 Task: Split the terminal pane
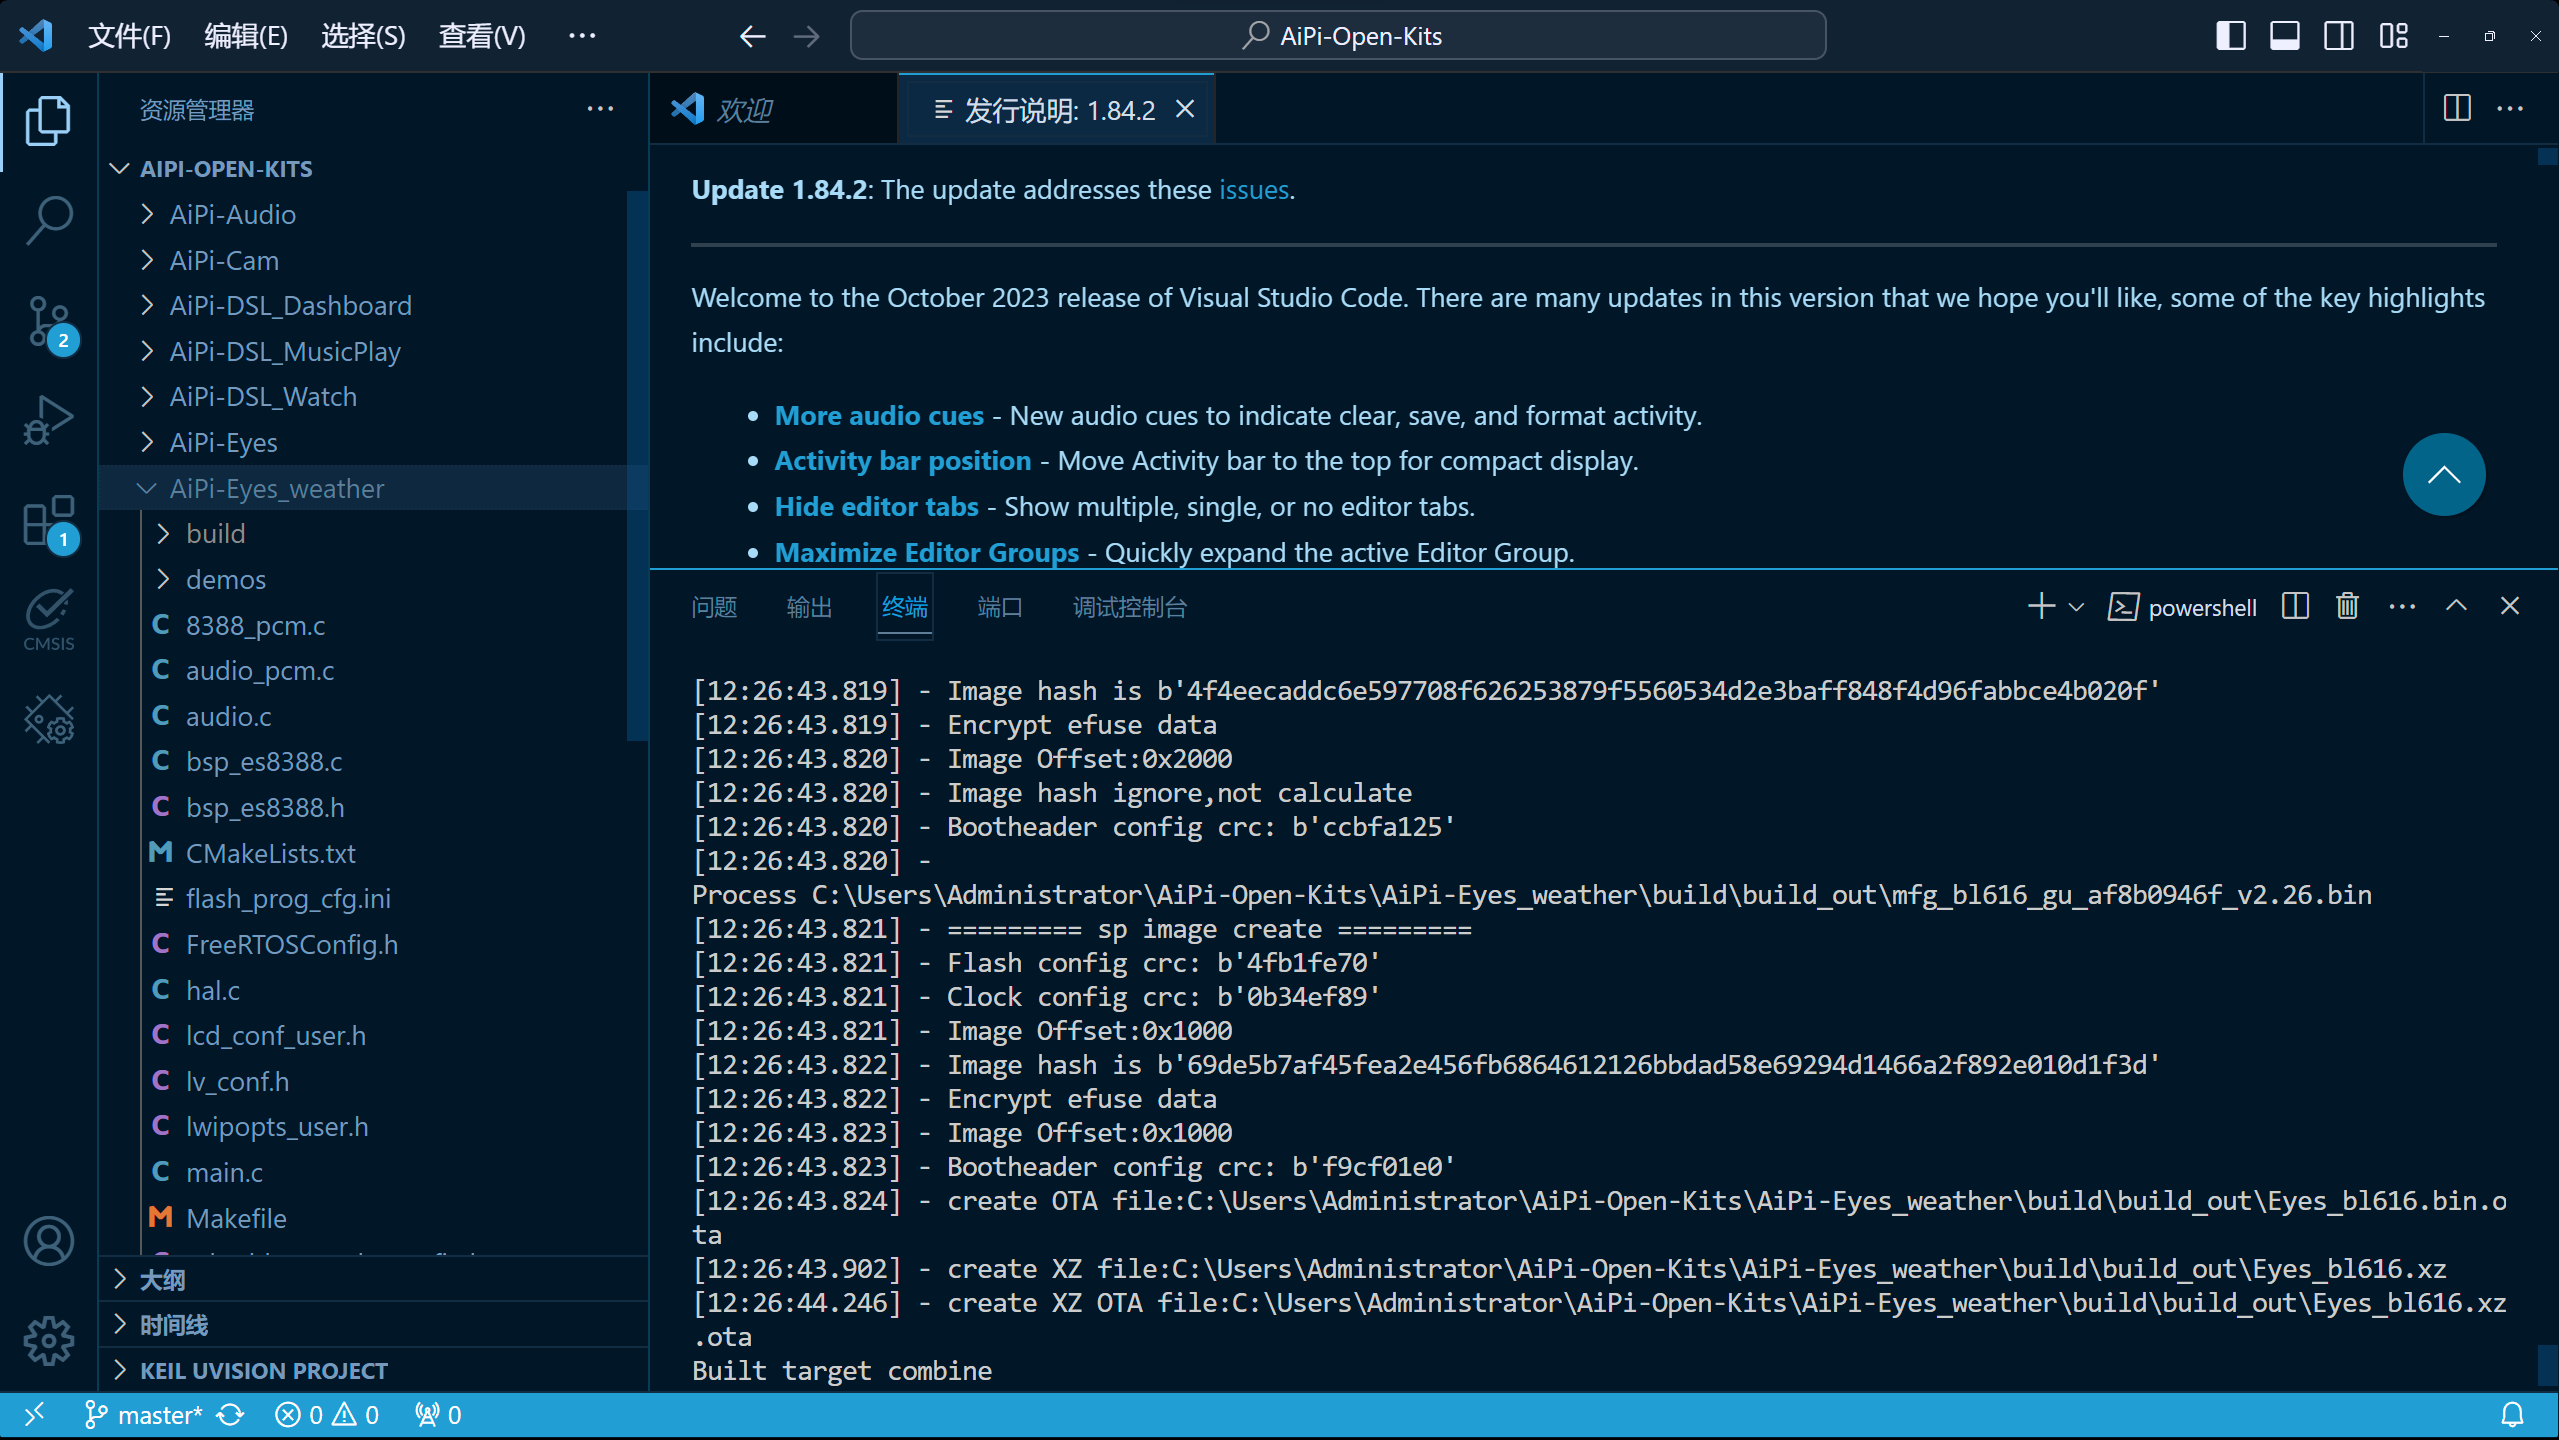point(2295,606)
